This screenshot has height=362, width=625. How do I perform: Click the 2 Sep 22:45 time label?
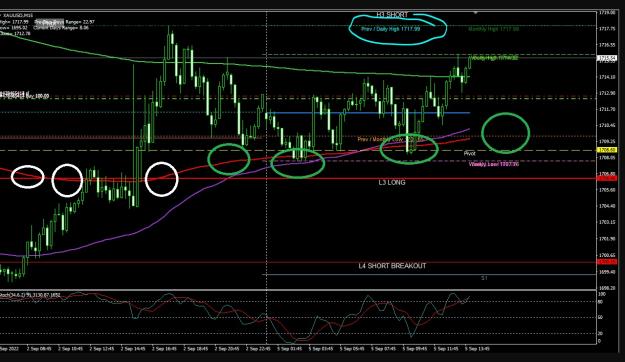pyautogui.click(x=259, y=349)
